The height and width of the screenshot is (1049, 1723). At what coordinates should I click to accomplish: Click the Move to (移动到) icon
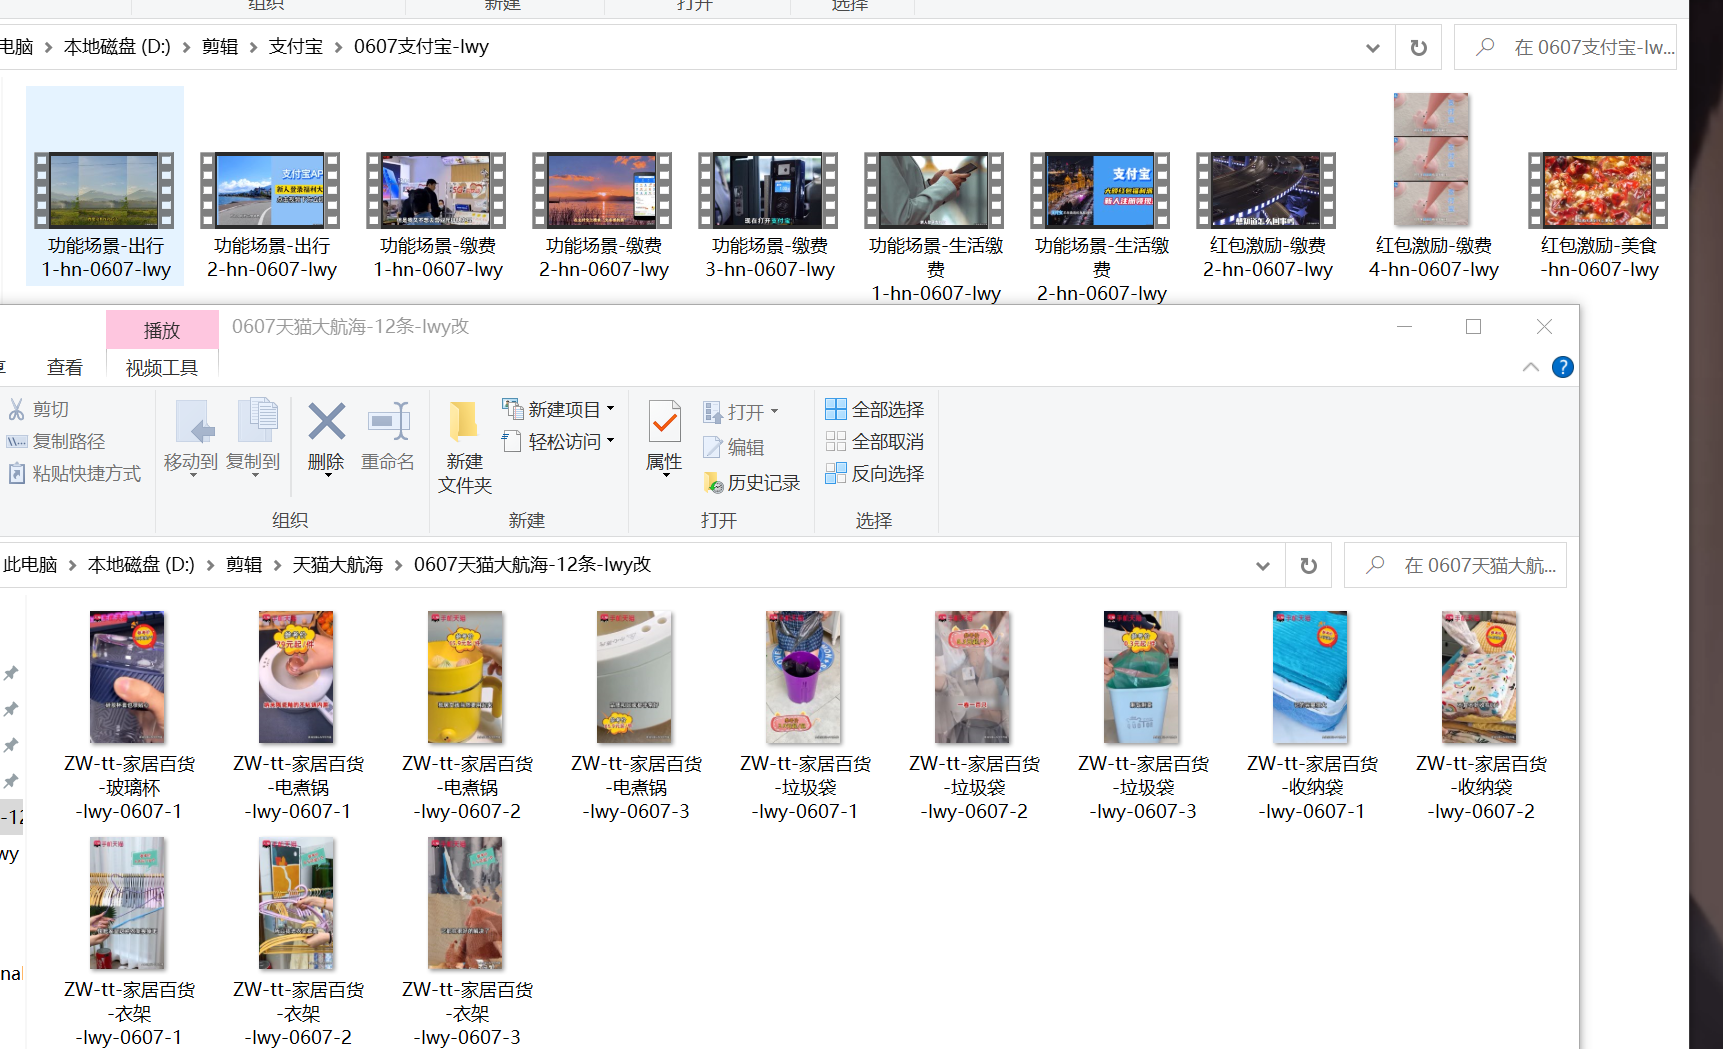(x=194, y=422)
